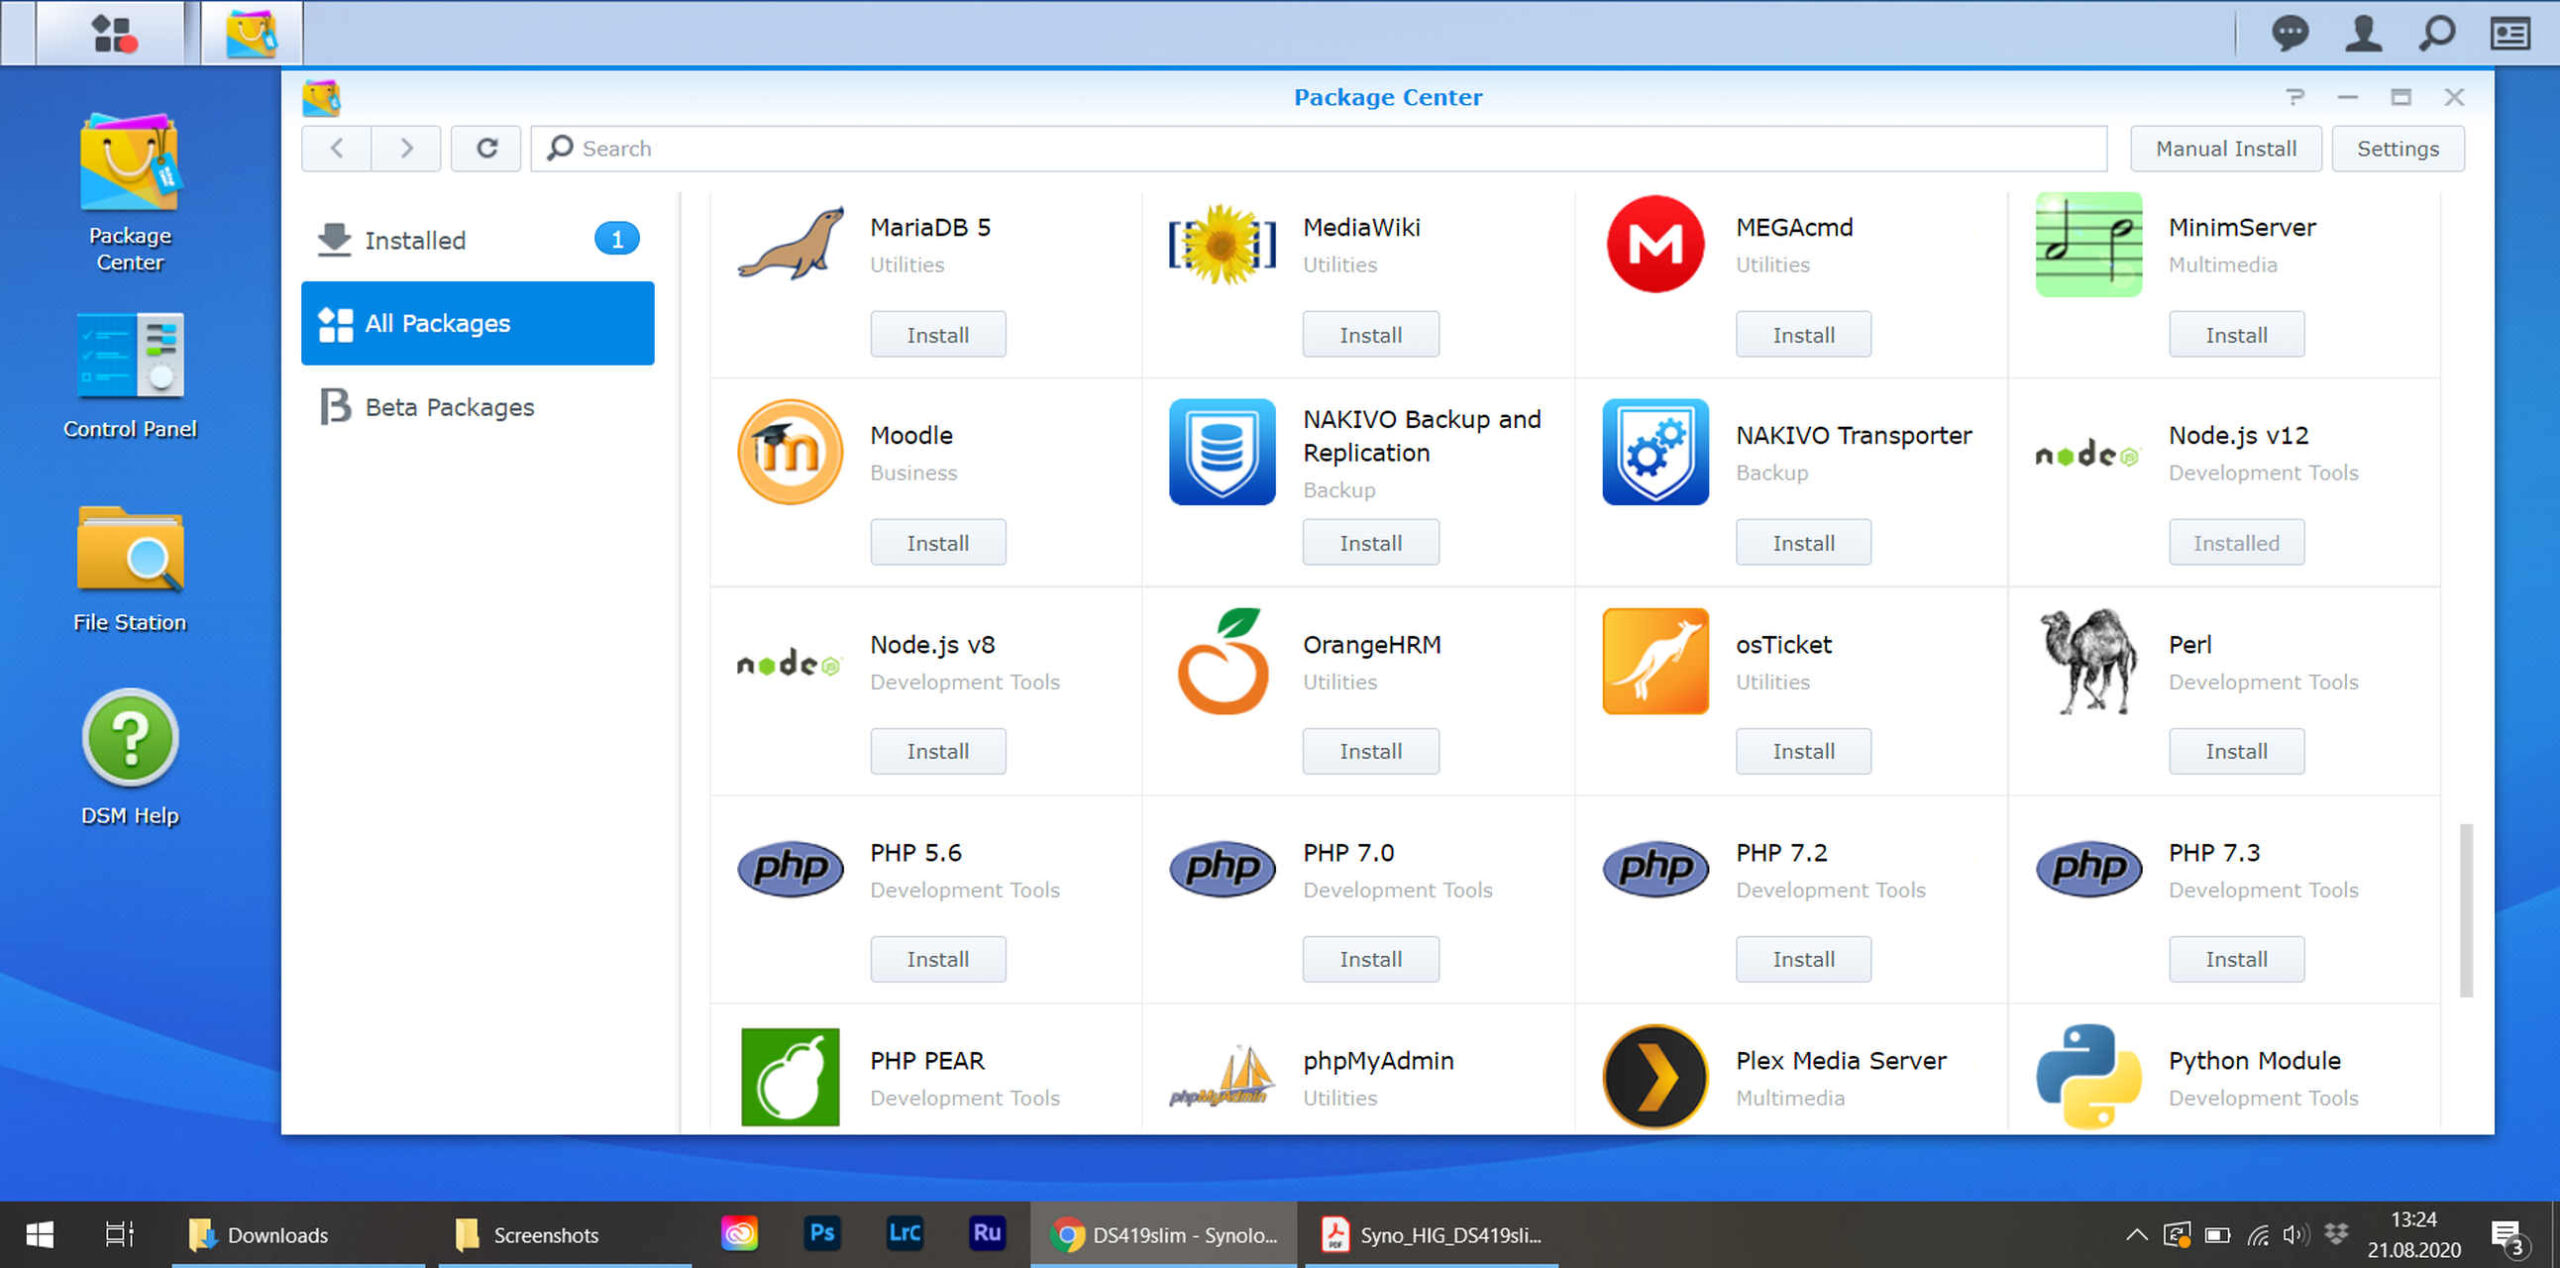Click the DSM top bar search icon
2560x1268 pixels.
pos(2437,33)
